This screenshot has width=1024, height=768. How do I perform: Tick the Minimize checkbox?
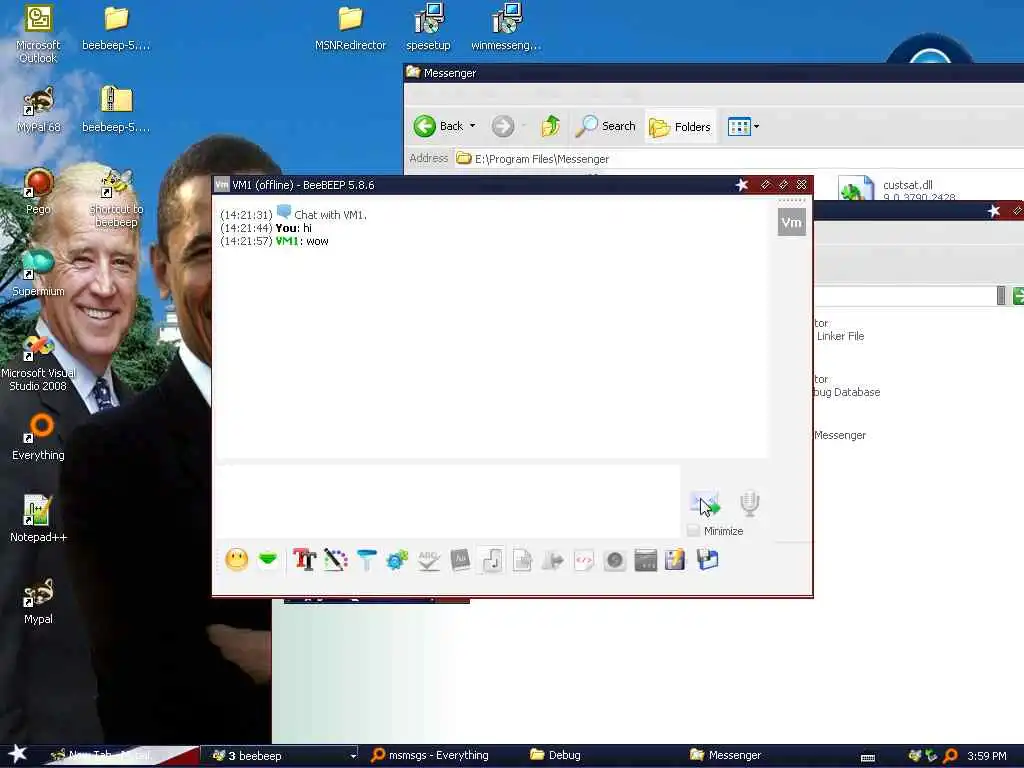click(x=694, y=531)
